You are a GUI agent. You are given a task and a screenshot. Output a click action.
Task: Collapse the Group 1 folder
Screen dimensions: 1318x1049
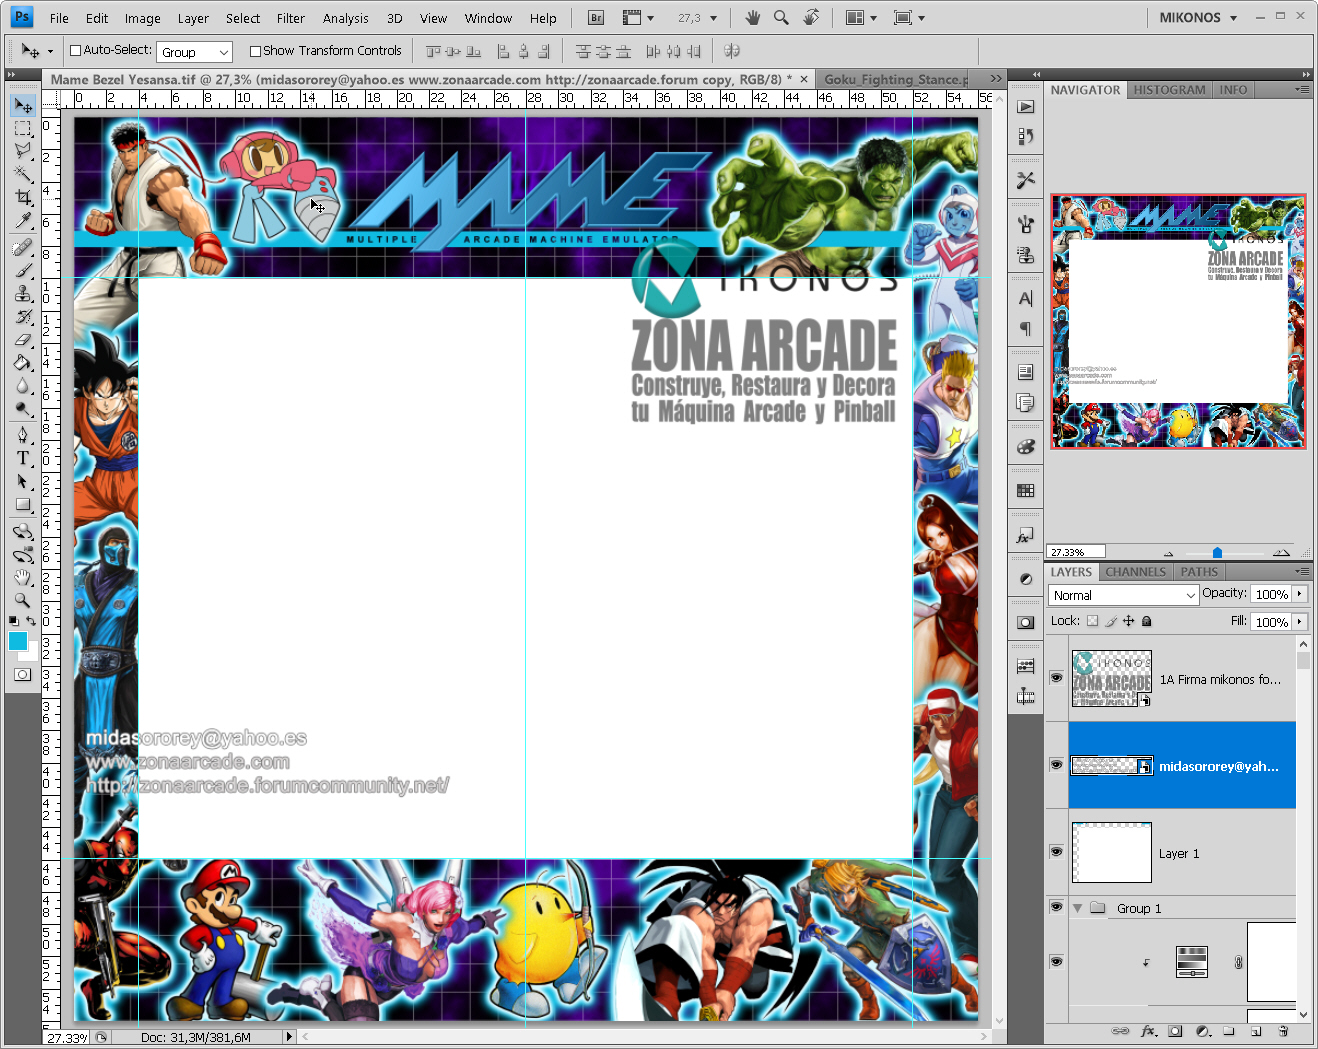tap(1077, 908)
